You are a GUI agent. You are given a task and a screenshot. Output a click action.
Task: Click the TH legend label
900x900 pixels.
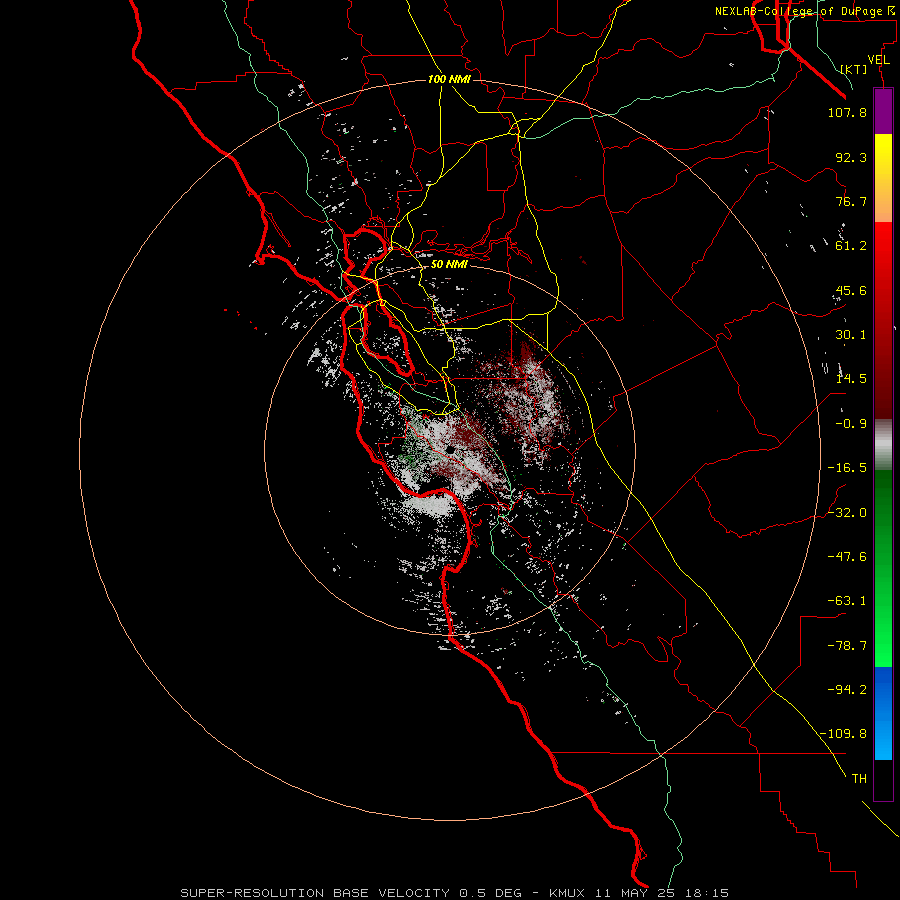pyautogui.click(x=859, y=779)
